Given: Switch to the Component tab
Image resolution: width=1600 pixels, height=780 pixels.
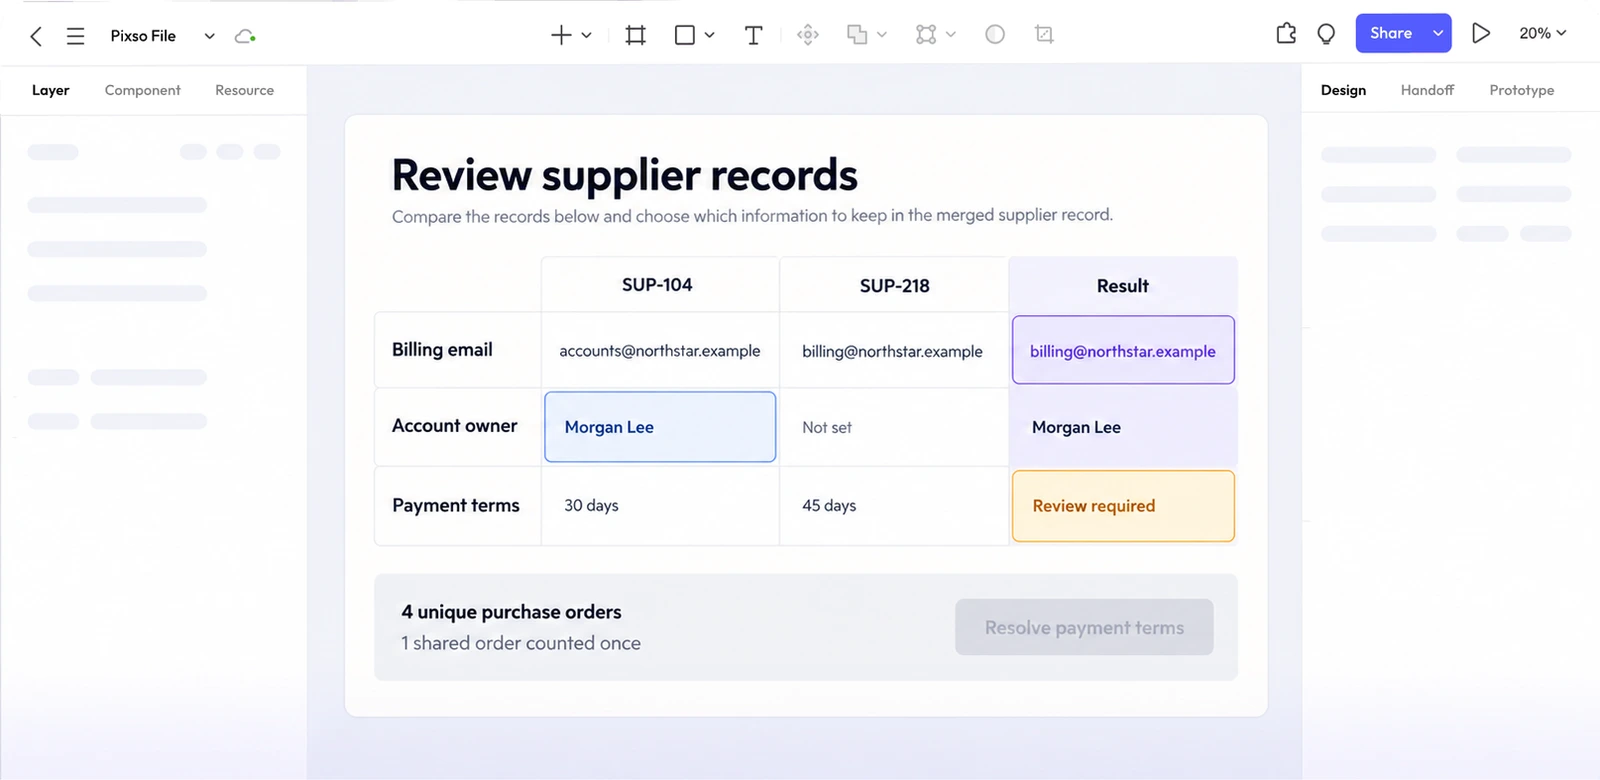Looking at the screenshot, I should 143,90.
